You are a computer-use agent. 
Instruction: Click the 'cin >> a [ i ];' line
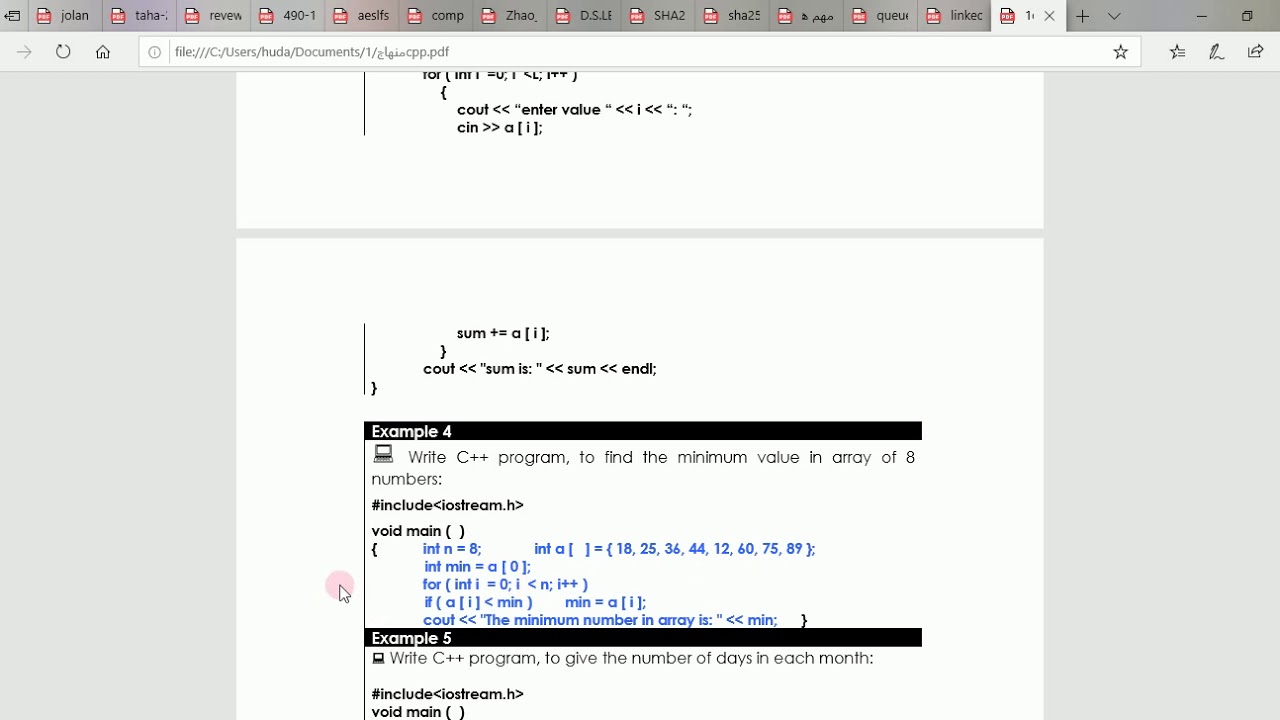pyautogui.click(x=499, y=127)
